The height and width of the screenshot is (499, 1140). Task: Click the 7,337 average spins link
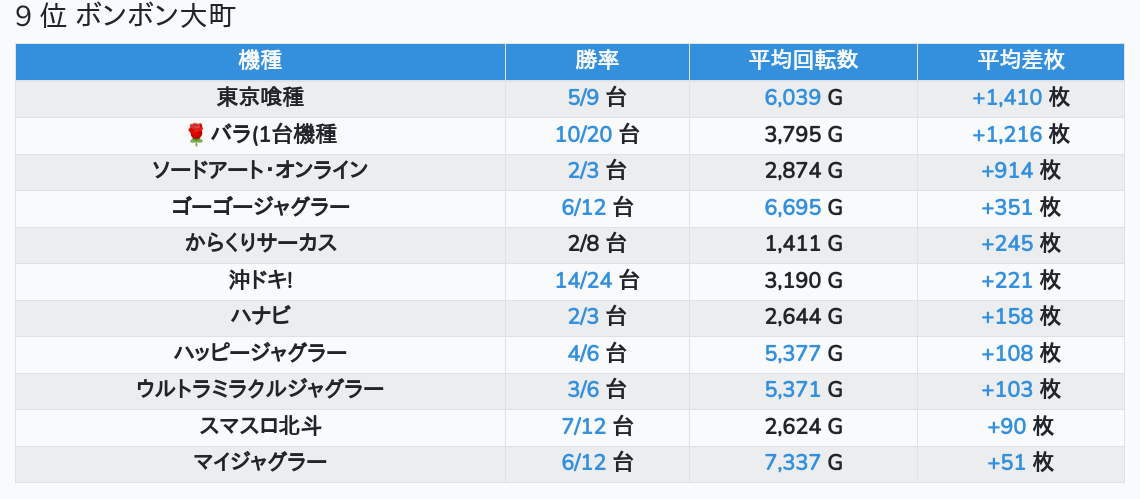(792, 462)
